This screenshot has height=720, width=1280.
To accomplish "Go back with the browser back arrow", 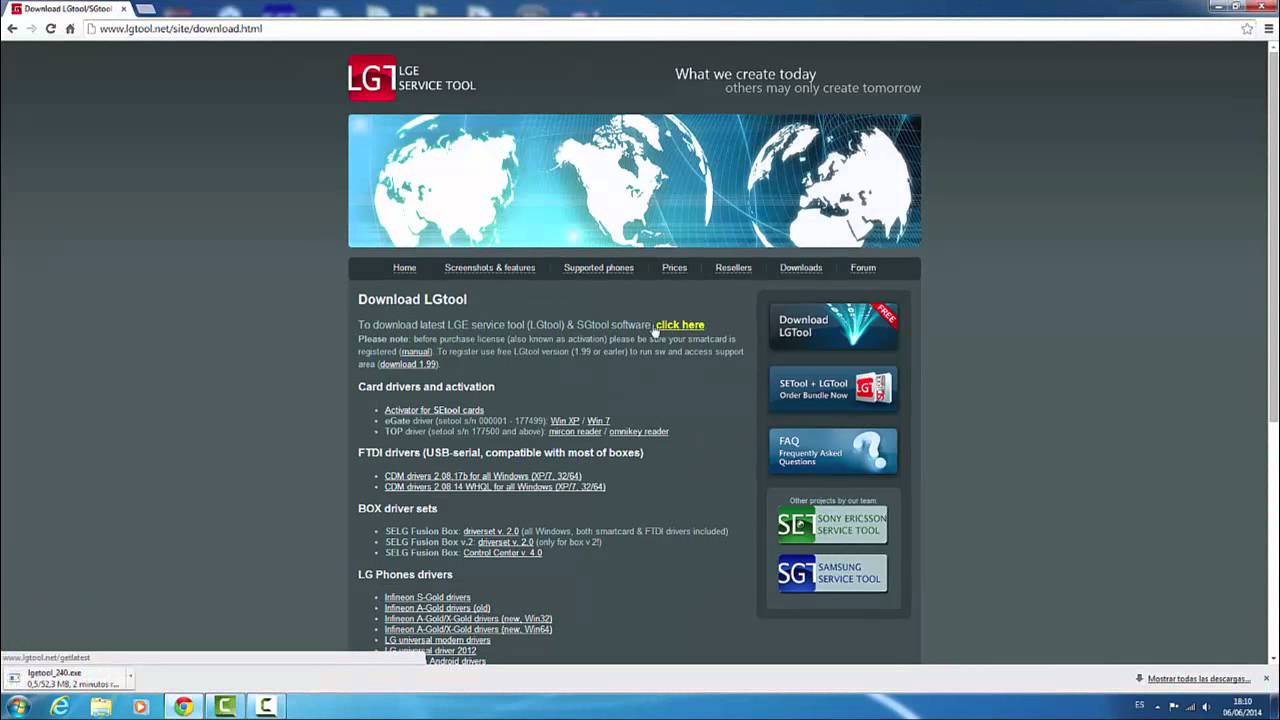I will coord(12,29).
